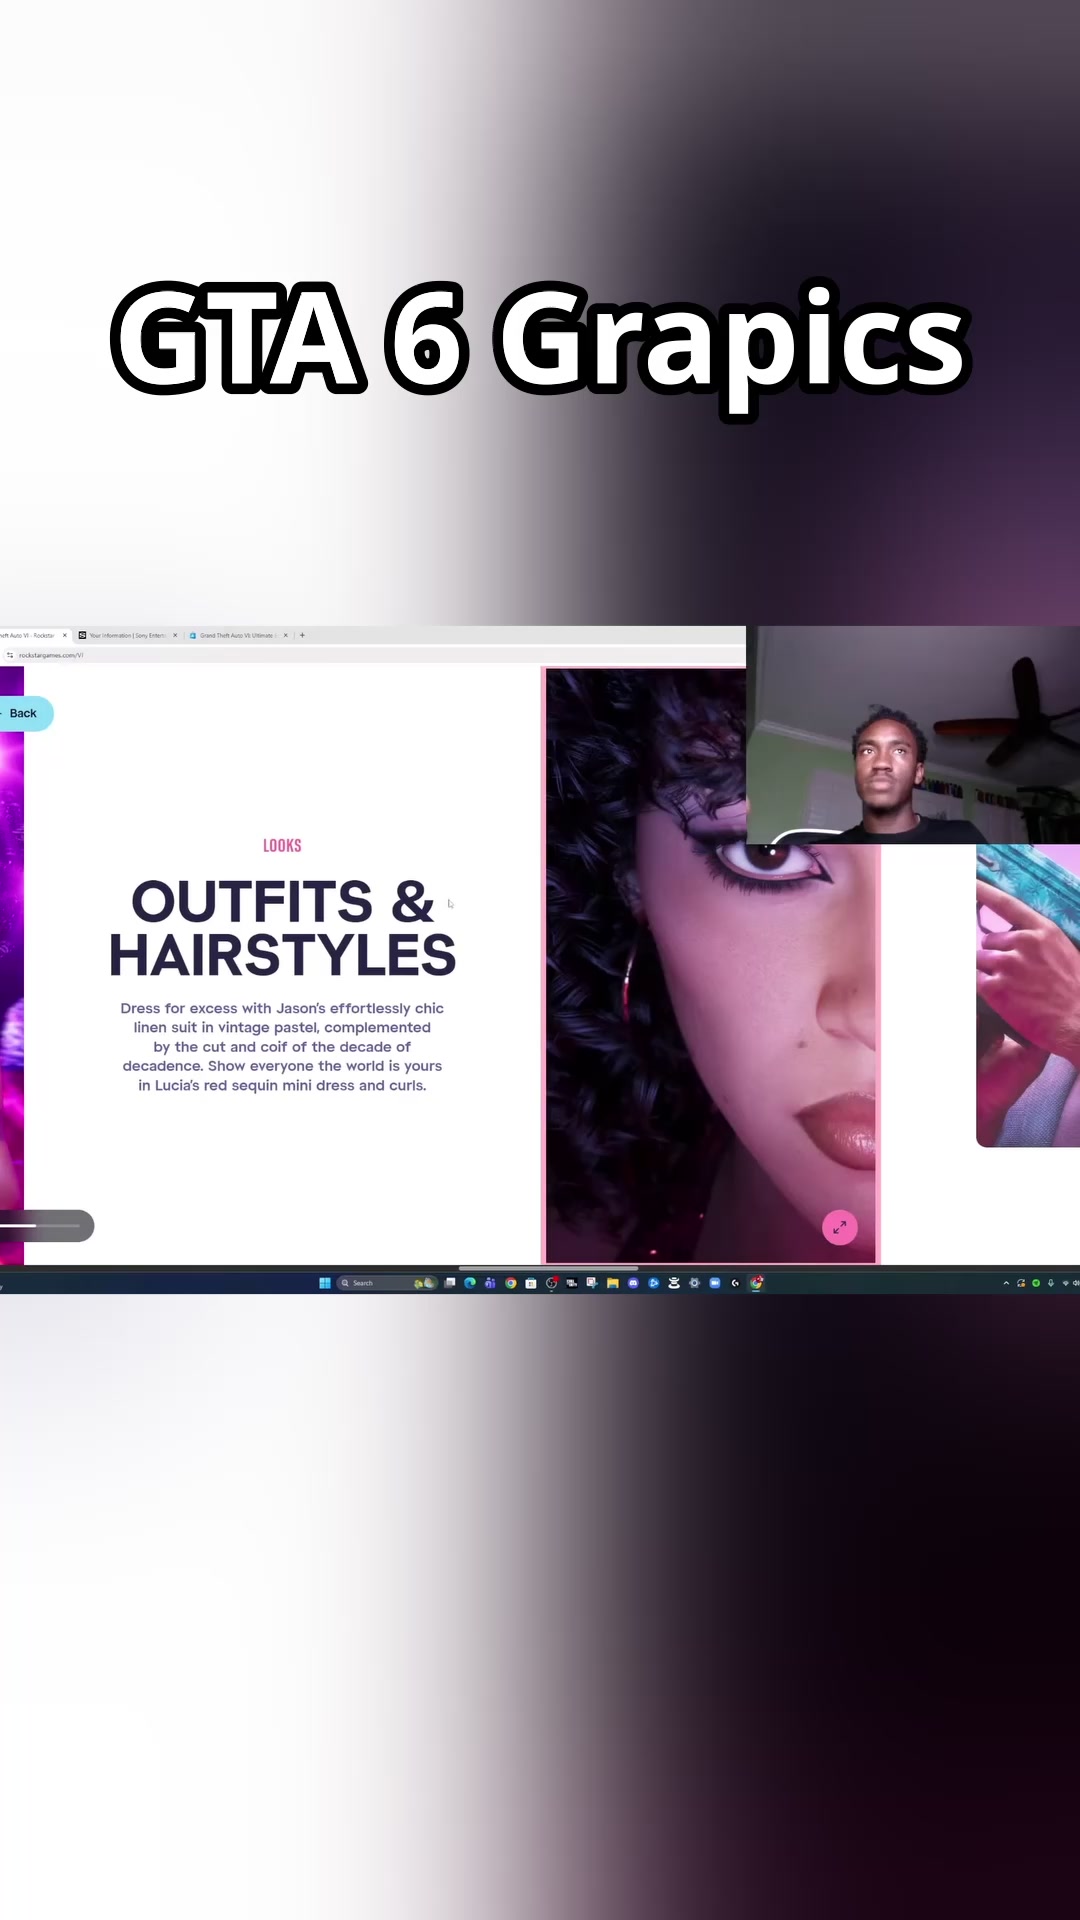Click the OUTFITS & HAIRSTYLES heading
Viewport: 1080px width, 1920px height.
pyautogui.click(x=282, y=928)
